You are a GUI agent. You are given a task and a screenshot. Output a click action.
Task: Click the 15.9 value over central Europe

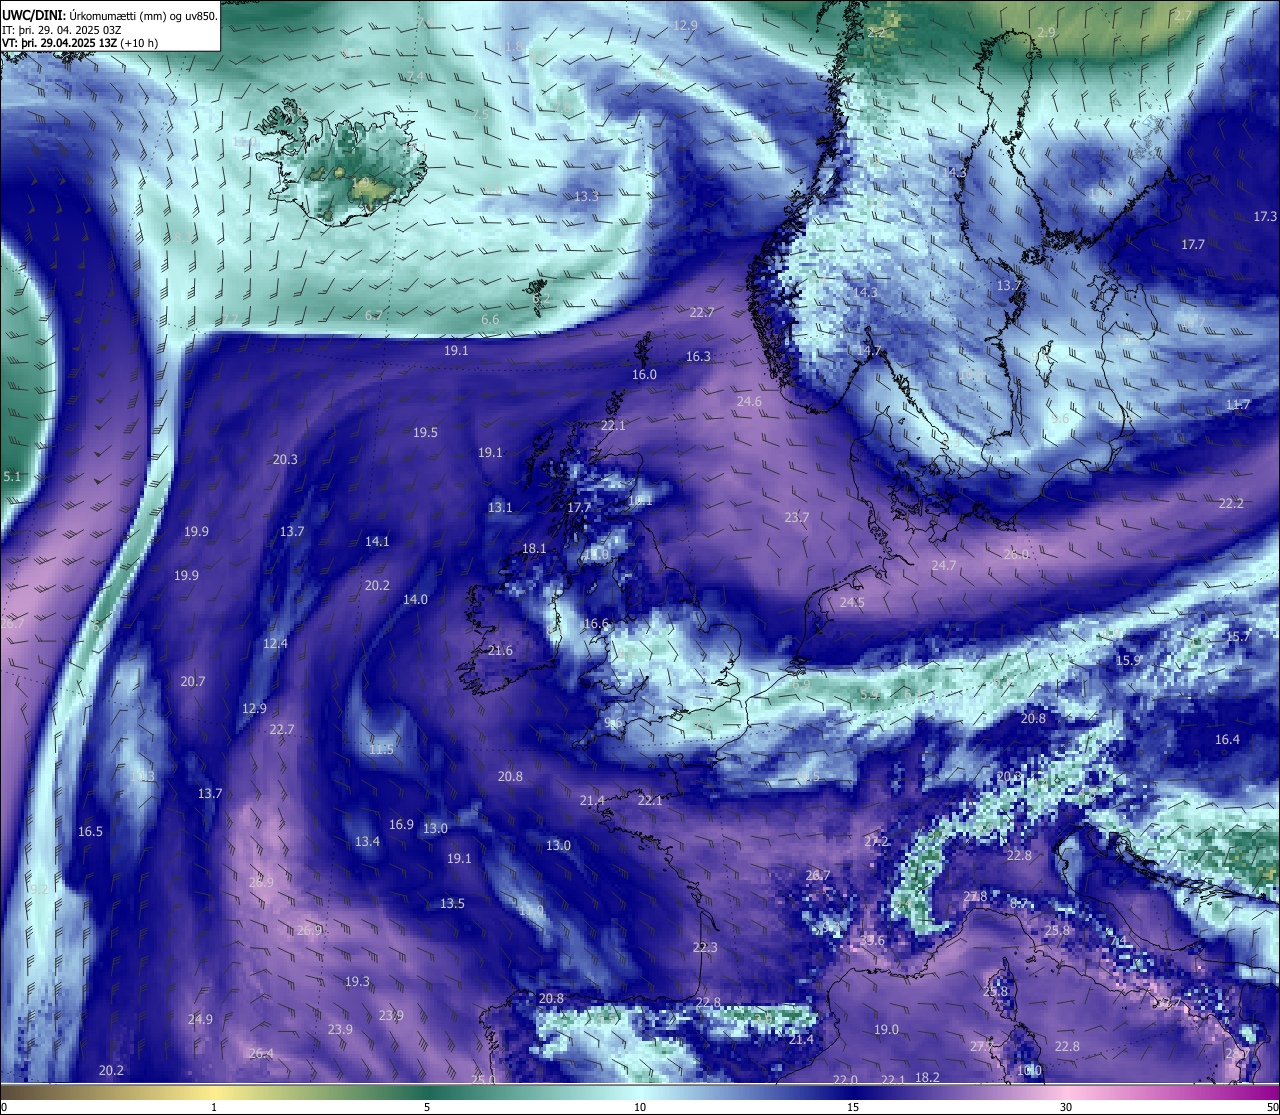click(1128, 661)
